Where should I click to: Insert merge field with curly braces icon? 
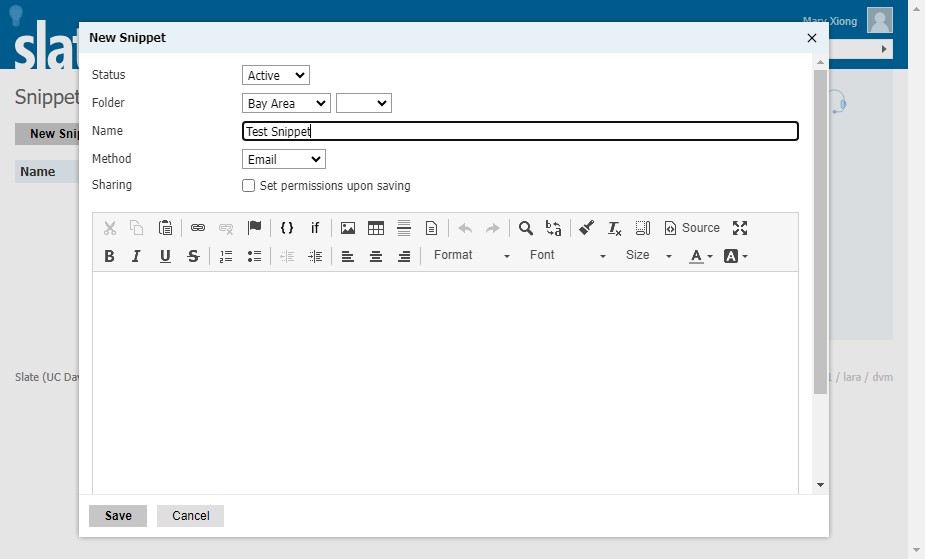(x=287, y=228)
